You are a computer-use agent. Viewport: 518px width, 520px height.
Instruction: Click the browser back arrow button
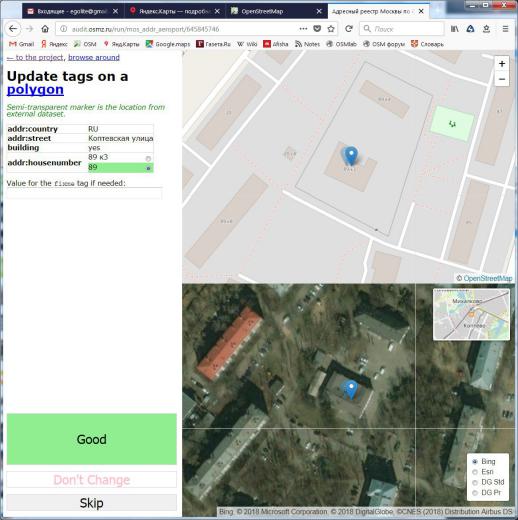click(13, 29)
